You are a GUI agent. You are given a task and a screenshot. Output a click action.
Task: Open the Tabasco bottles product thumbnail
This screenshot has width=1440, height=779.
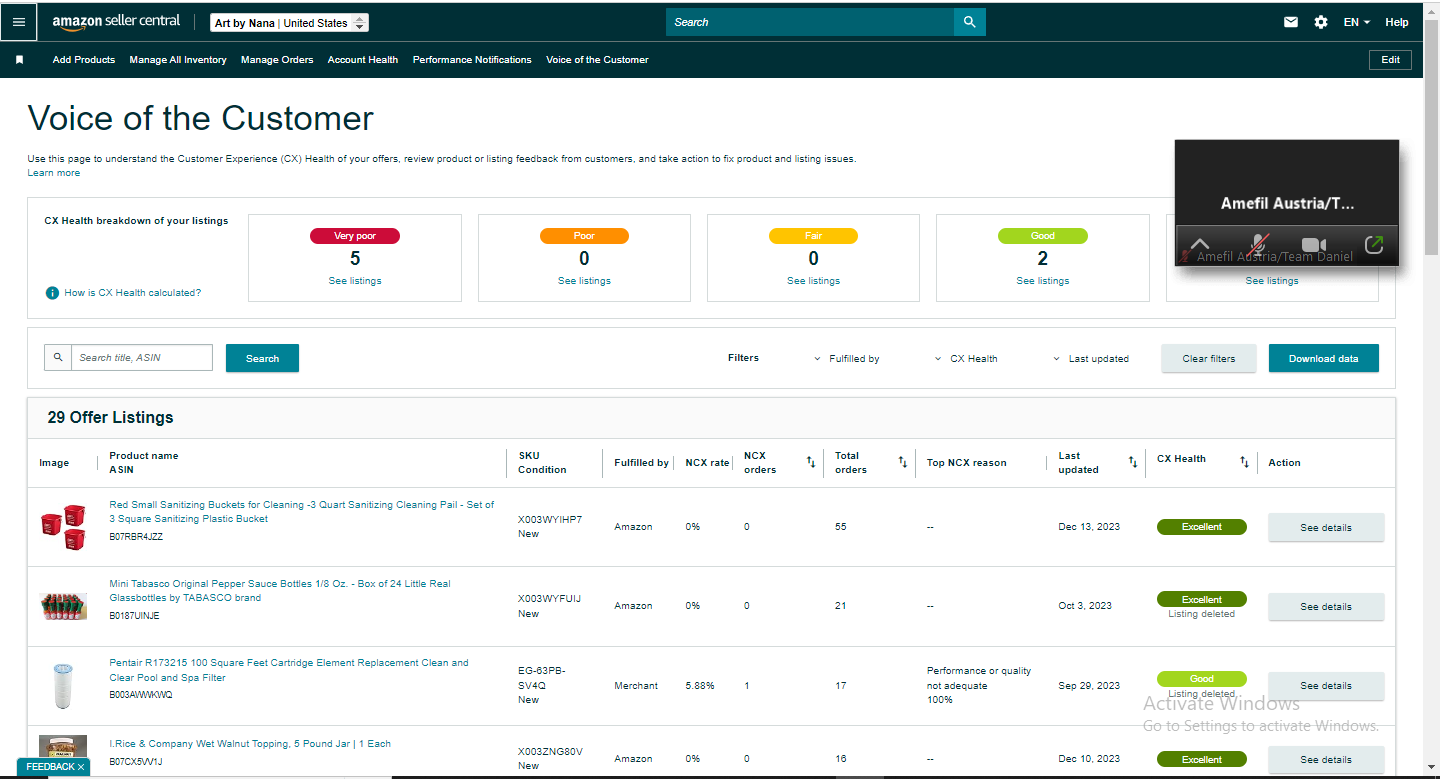point(63,606)
